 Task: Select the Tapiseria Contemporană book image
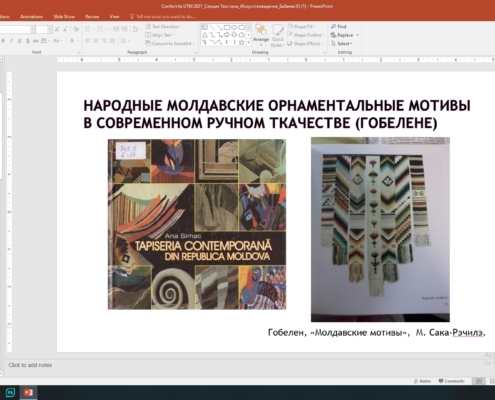[x=197, y=224]
